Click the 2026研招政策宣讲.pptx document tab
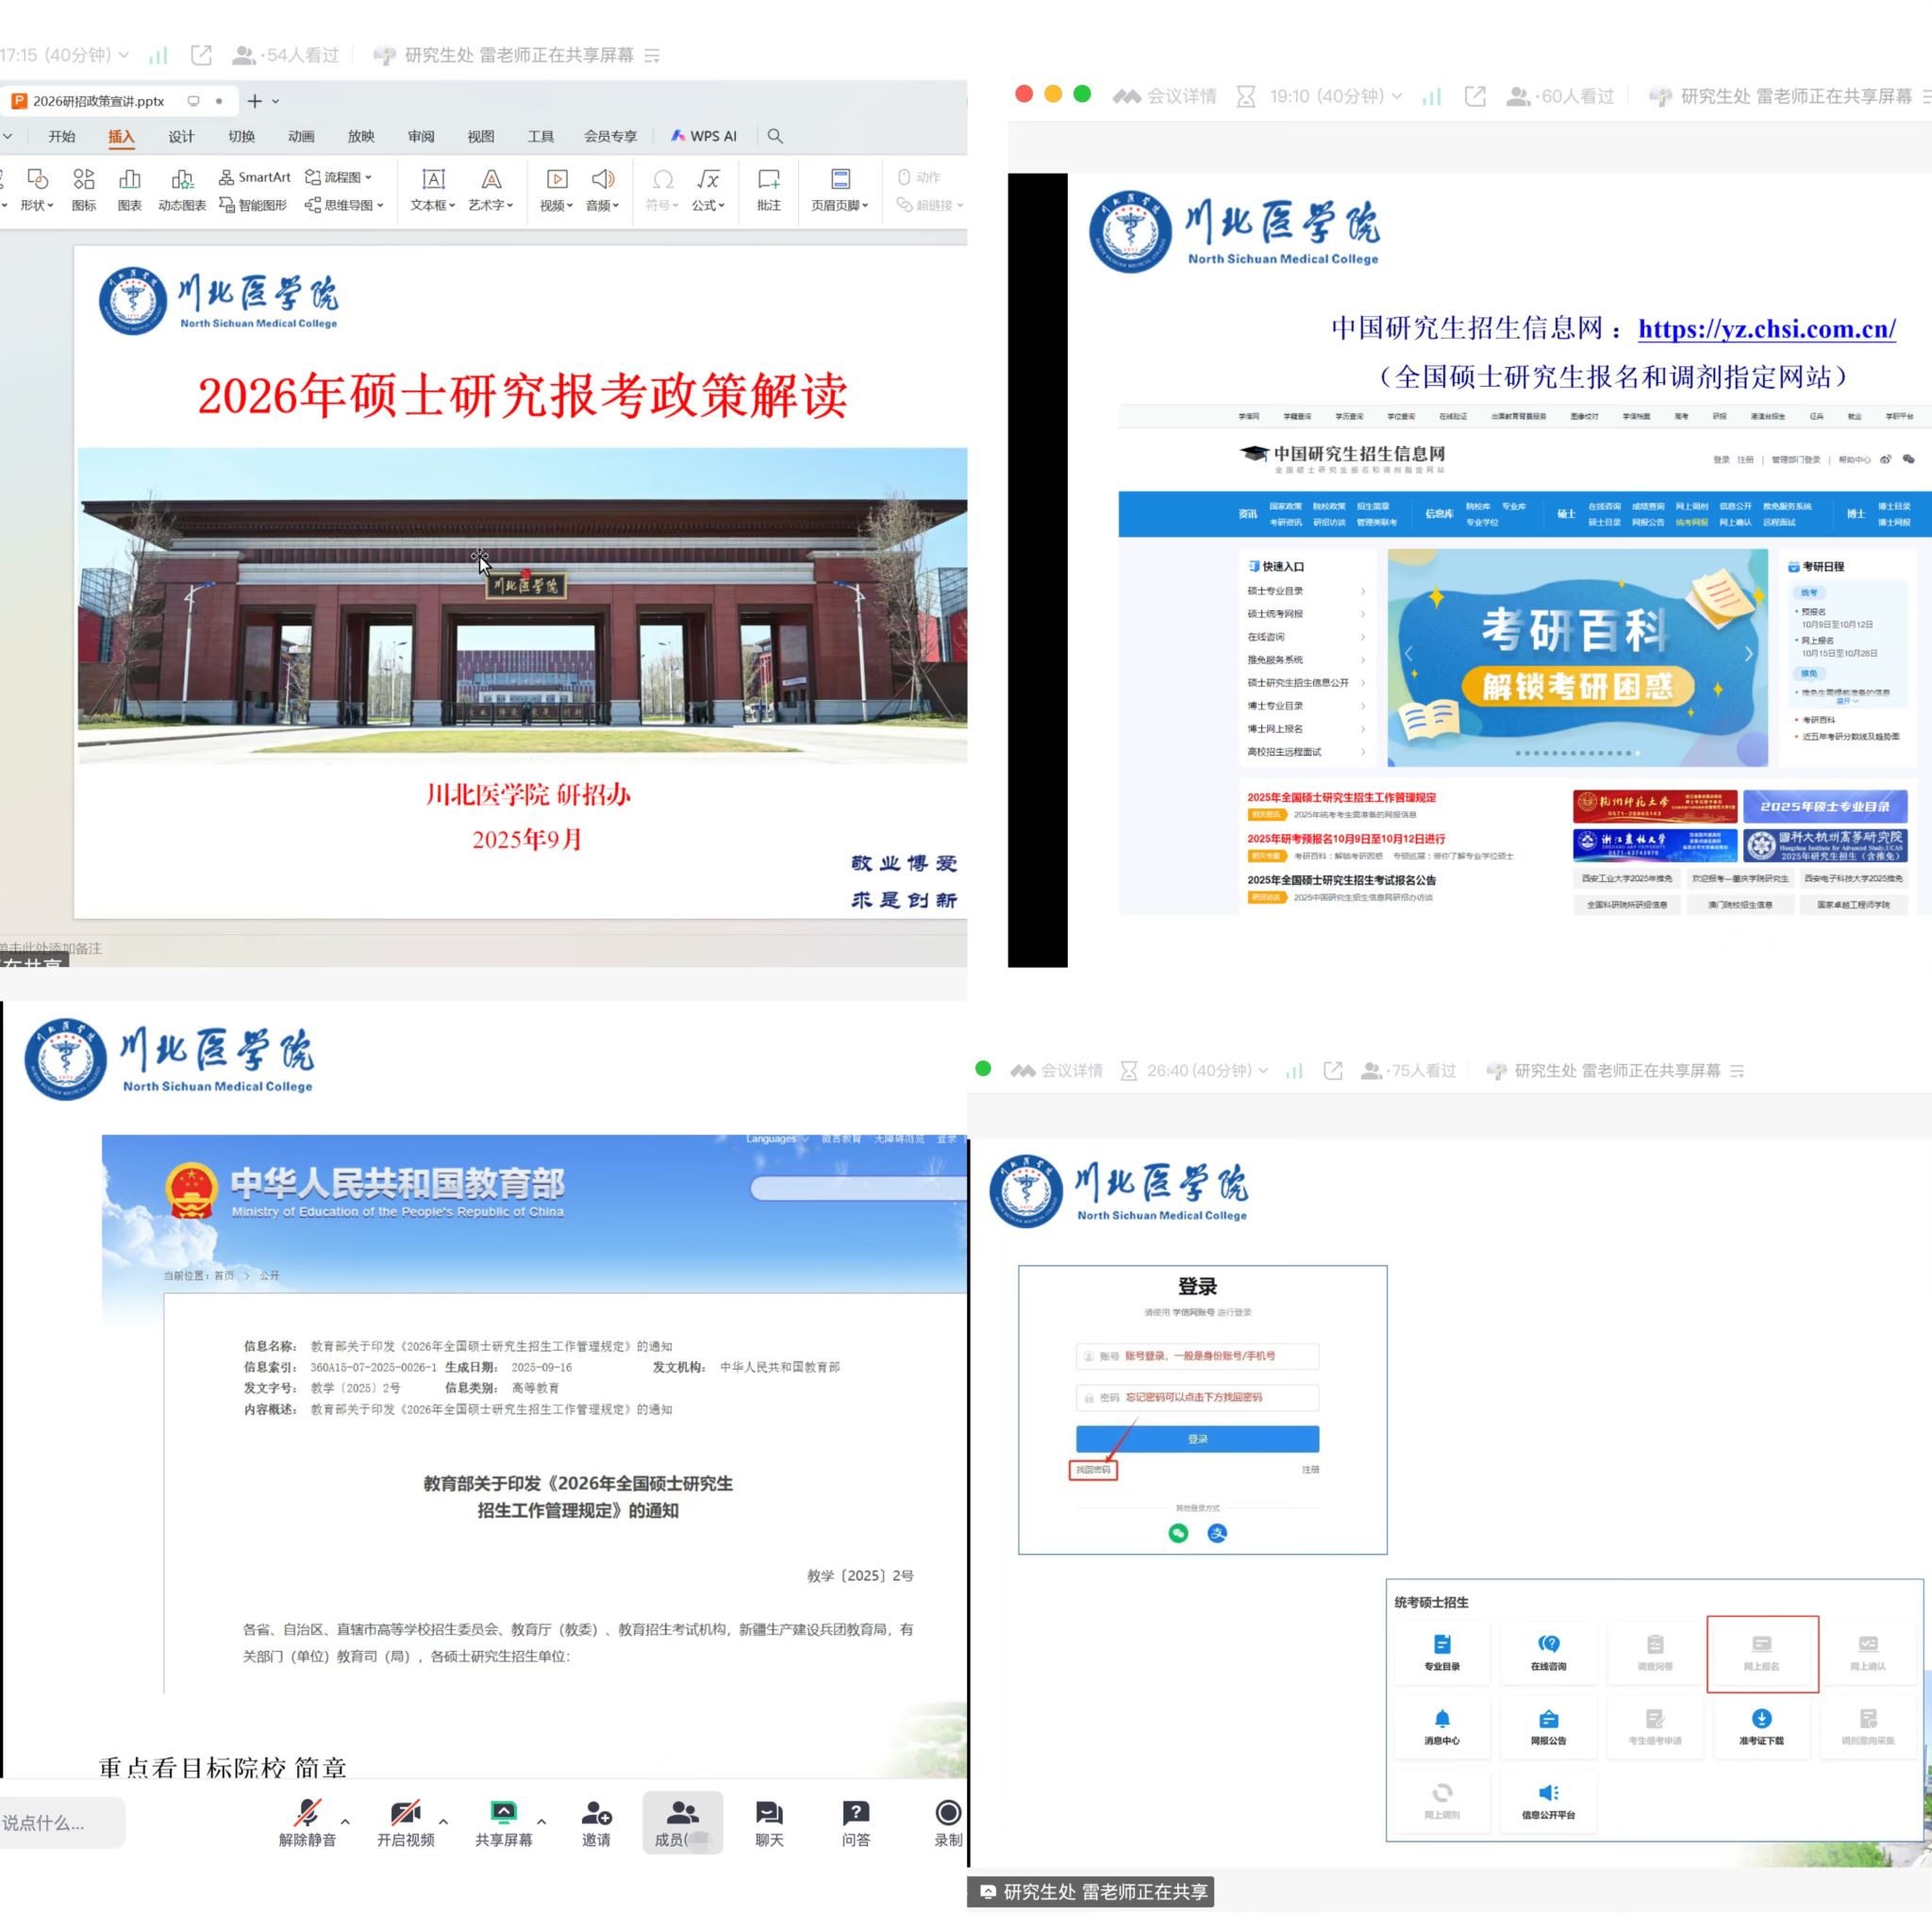The image size is (1932, 1932). (x=98, y=101)
